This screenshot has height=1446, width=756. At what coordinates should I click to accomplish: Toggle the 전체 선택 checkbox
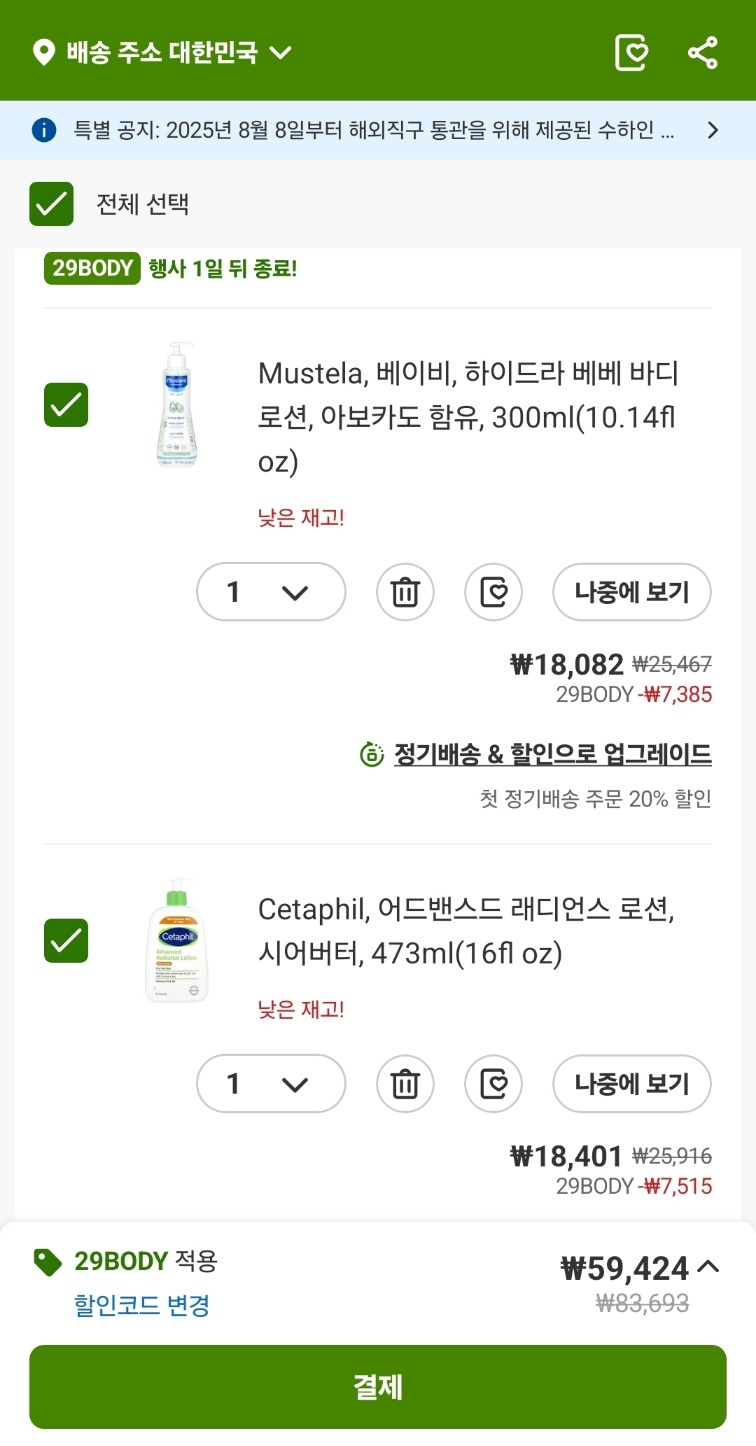pos(51,205)
